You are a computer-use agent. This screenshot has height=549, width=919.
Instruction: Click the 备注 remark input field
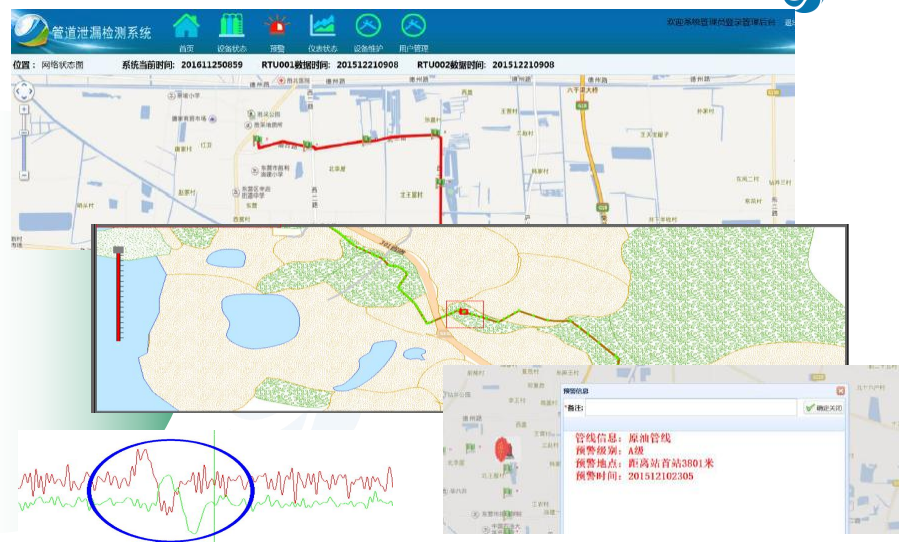pos(691,408)
